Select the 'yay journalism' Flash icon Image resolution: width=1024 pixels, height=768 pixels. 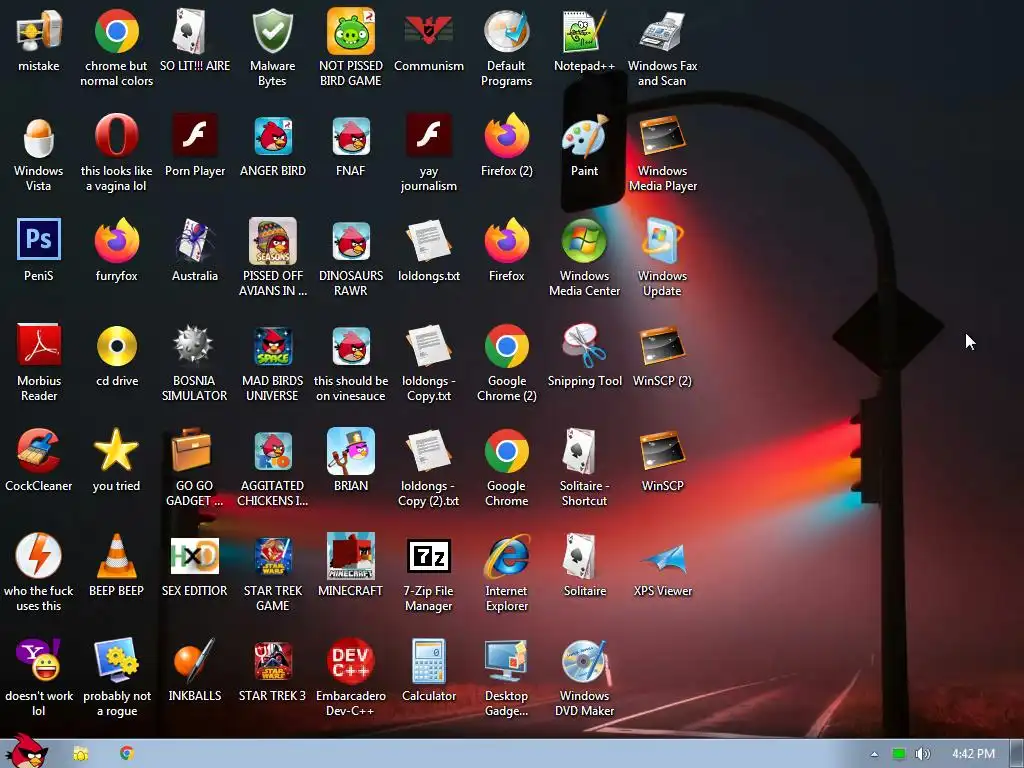[428, 136]
